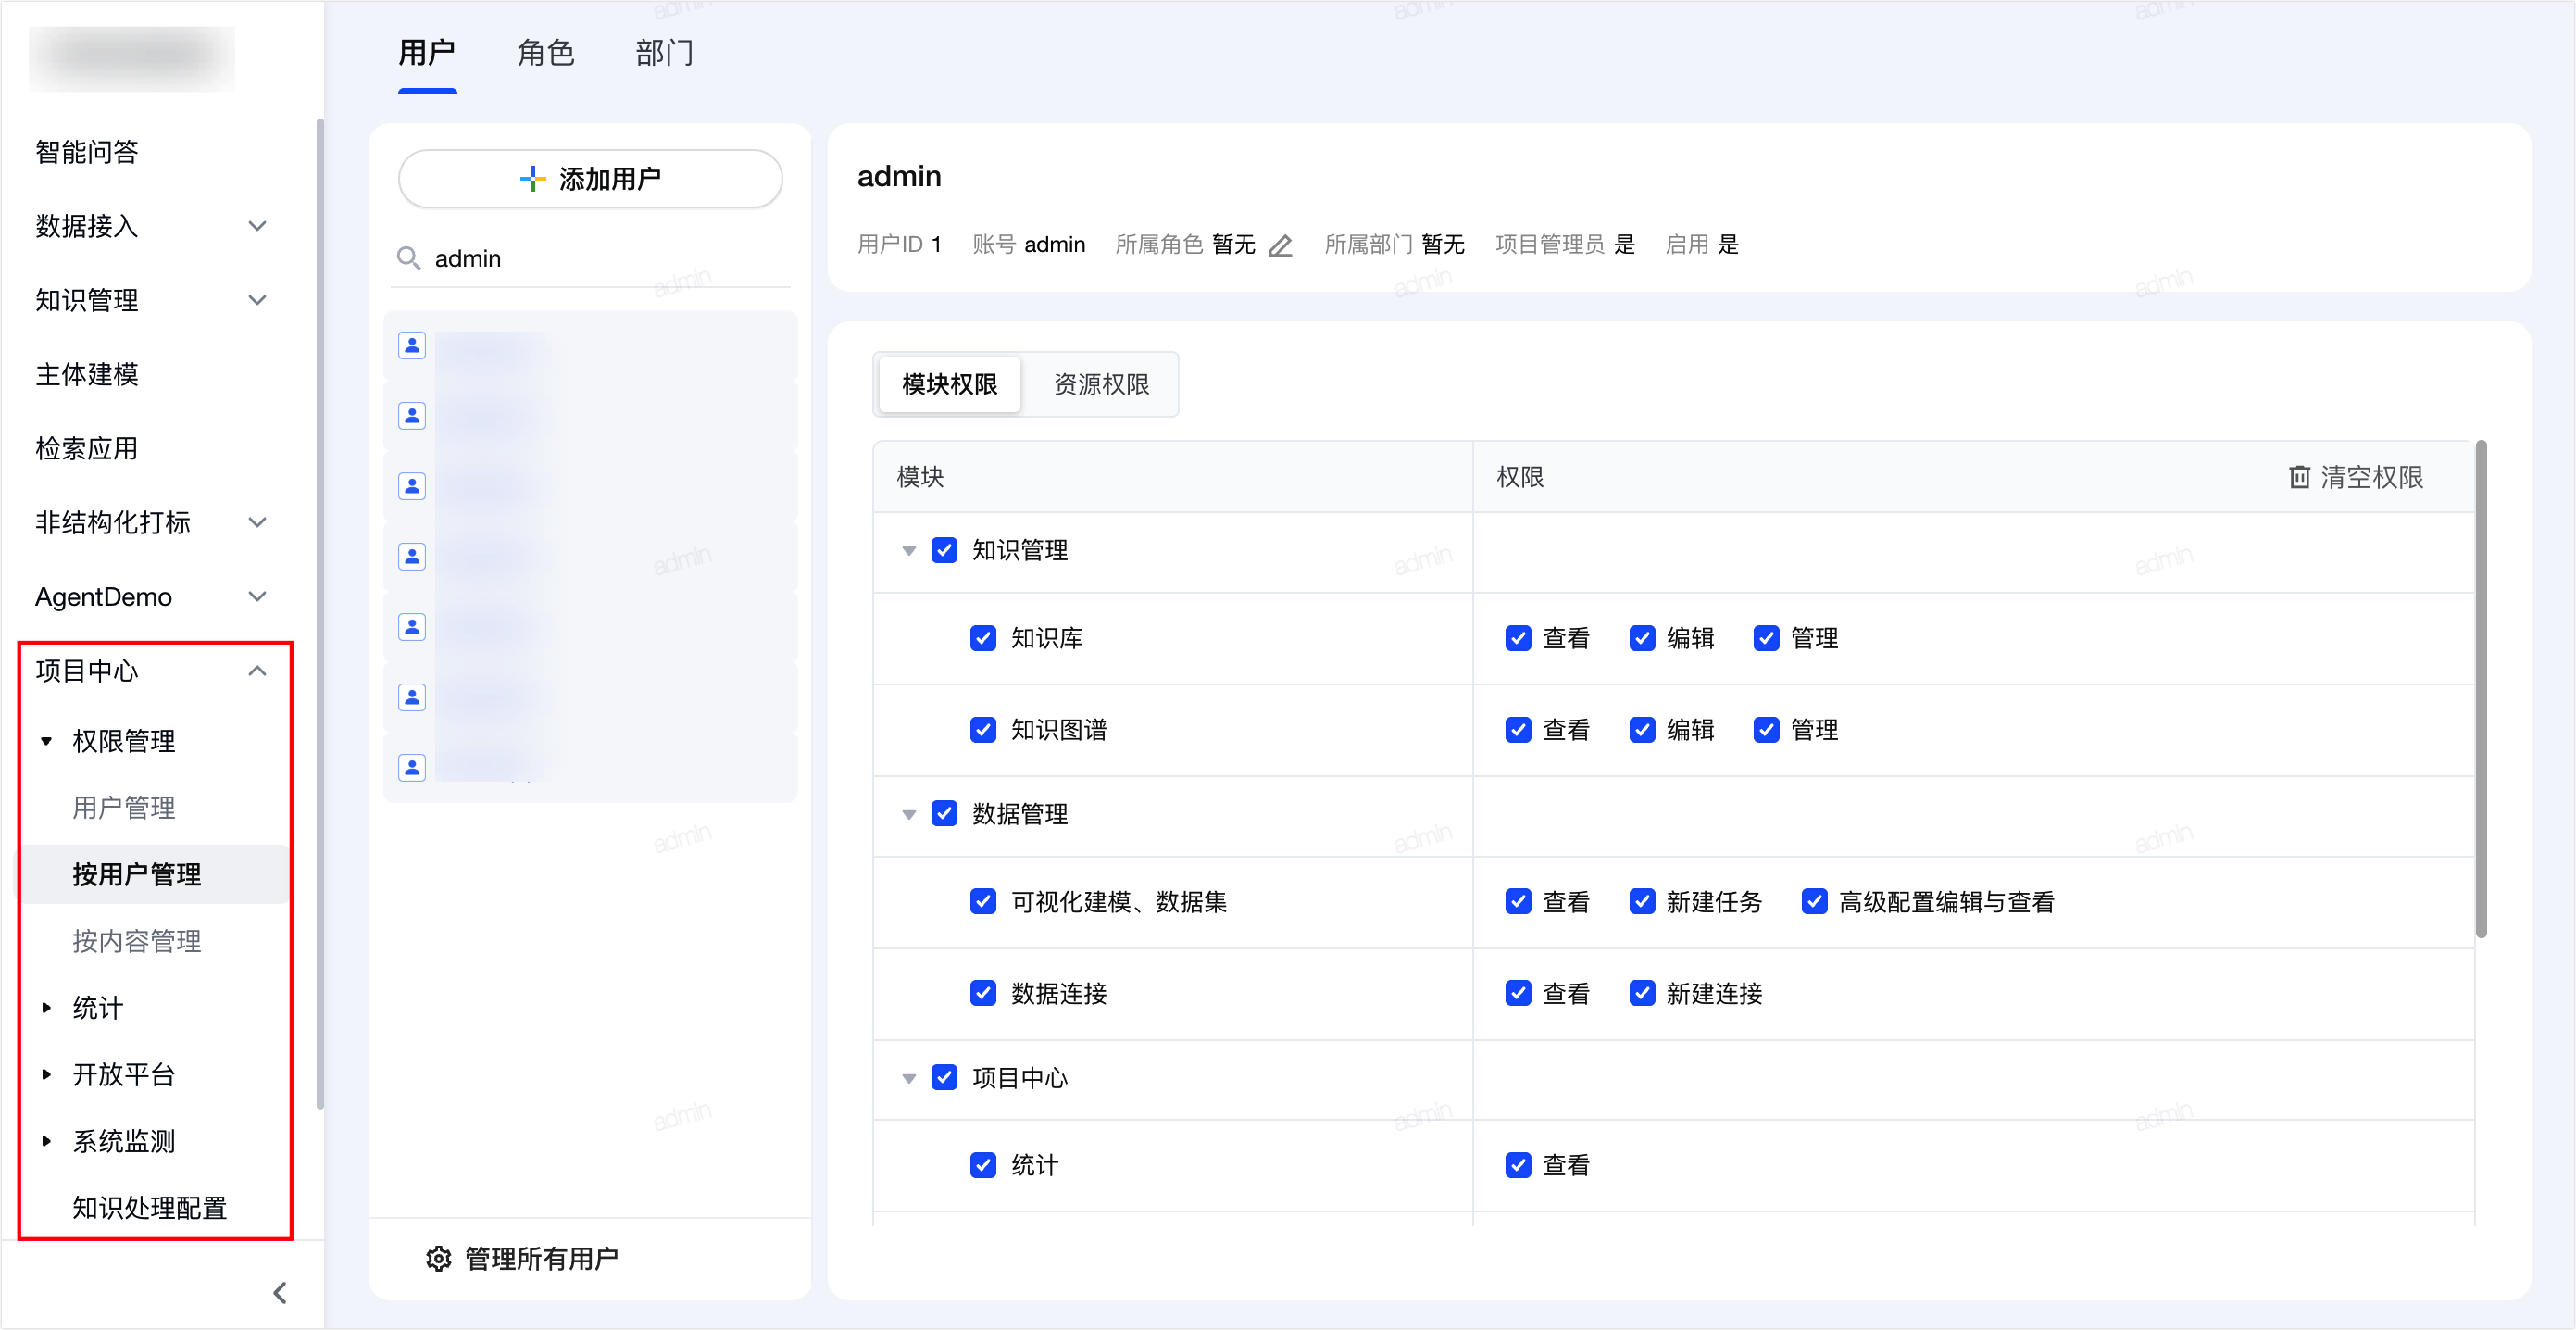Select the 模块权限 tab

click(949, 385)
